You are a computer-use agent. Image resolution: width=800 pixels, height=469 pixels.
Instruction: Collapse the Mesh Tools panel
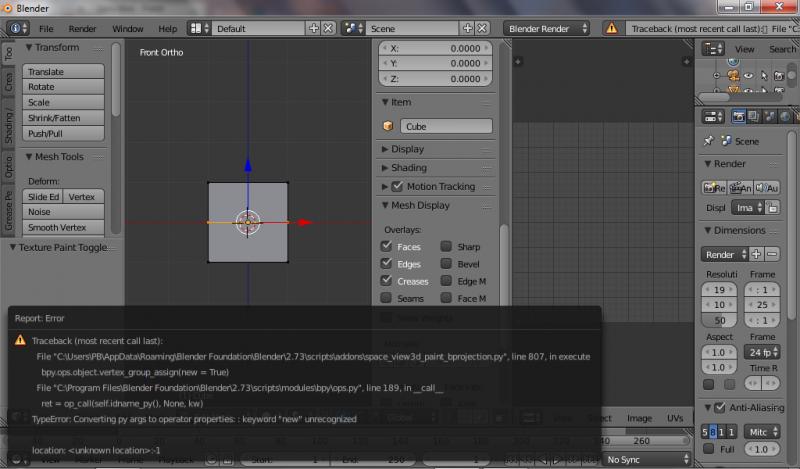(x=29, y=157)
